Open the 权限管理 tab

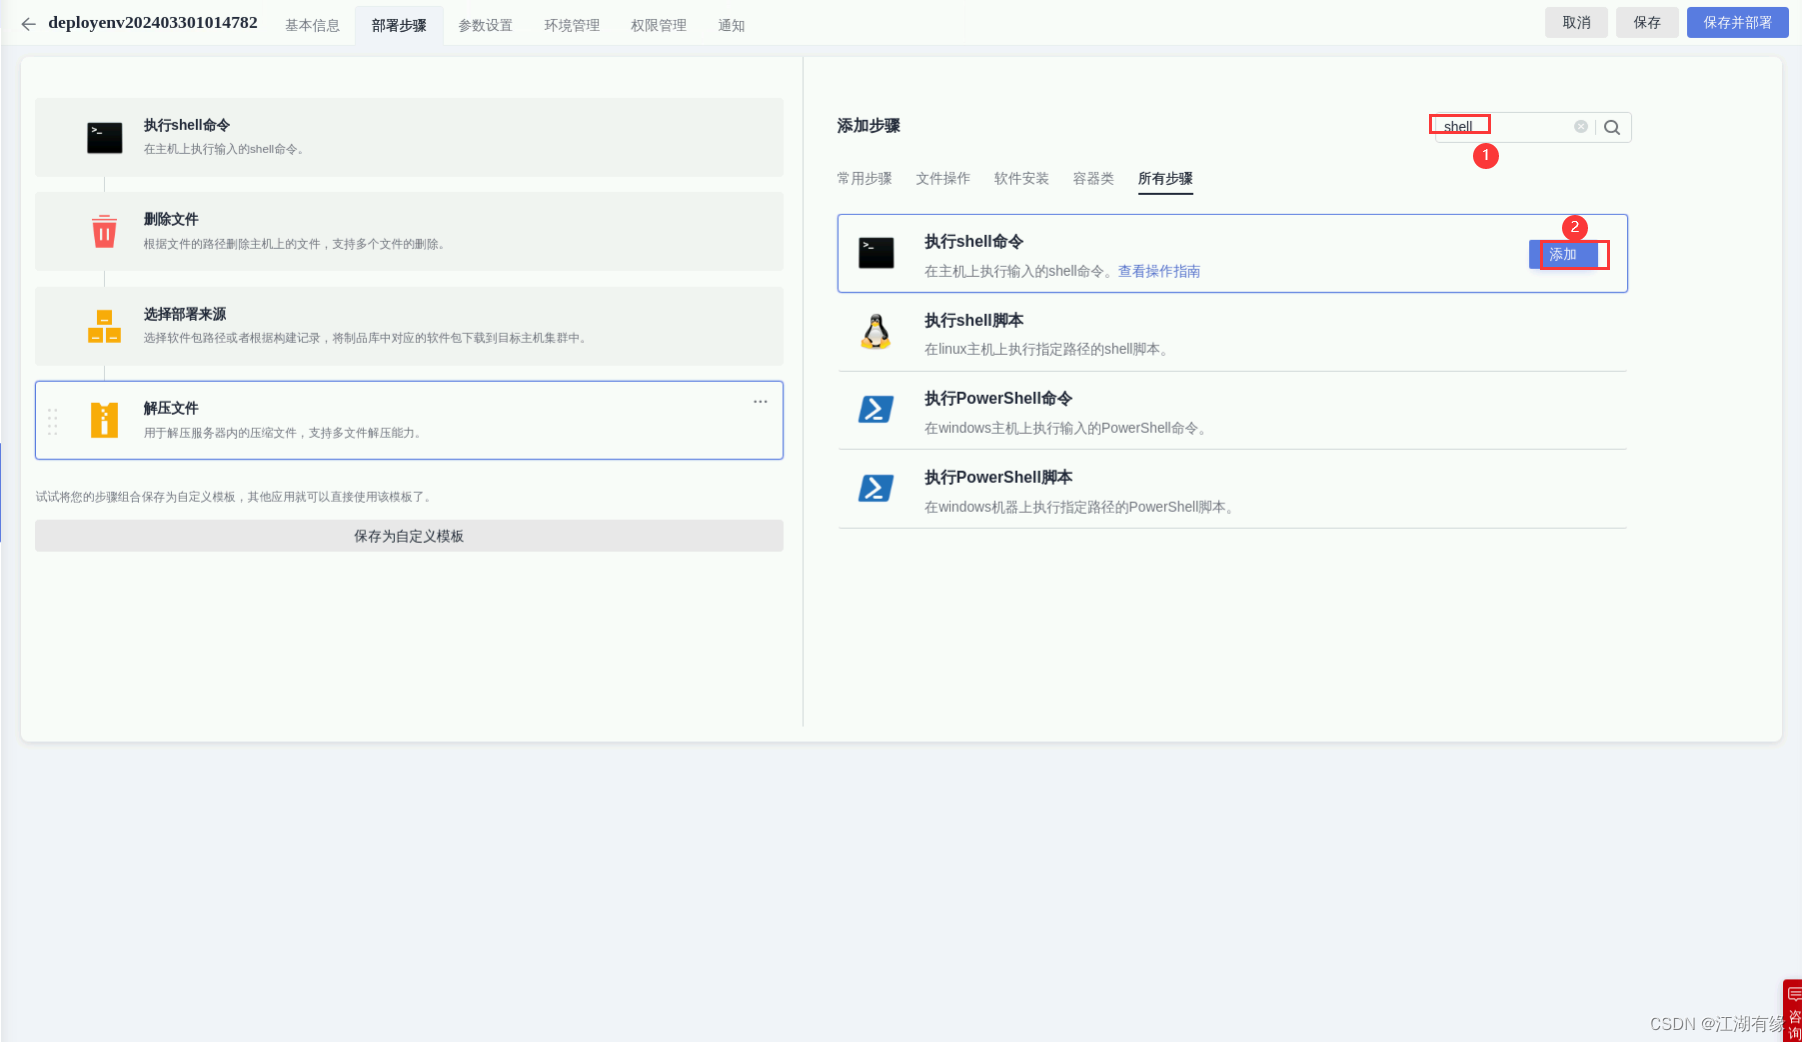pyautogui.click(x=658, y=25)
